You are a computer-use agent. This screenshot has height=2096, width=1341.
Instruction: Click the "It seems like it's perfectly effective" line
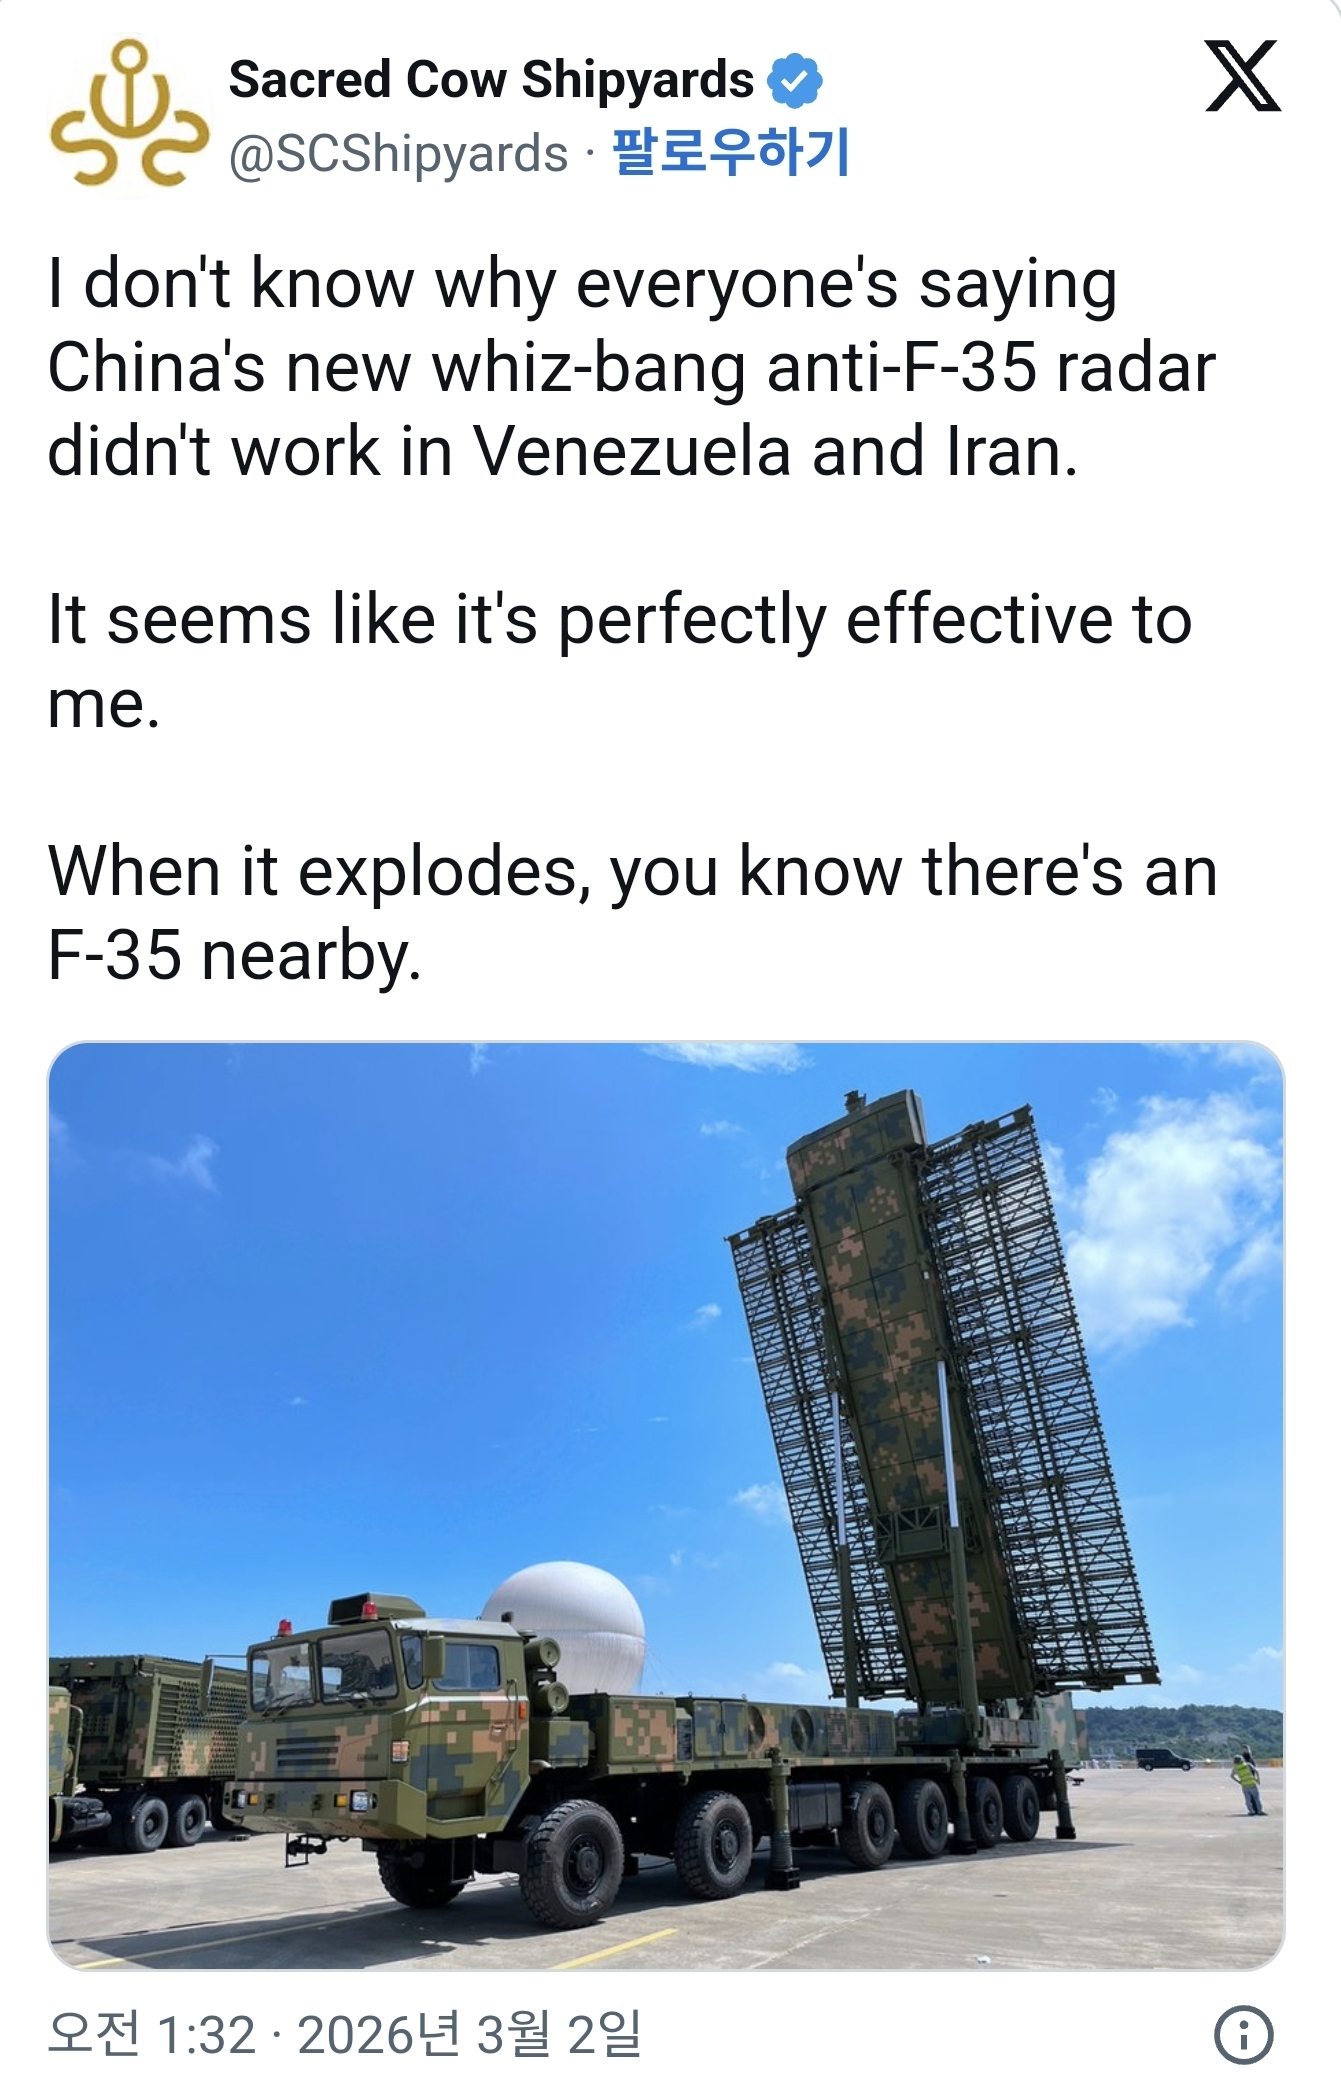tap(620, 620)
